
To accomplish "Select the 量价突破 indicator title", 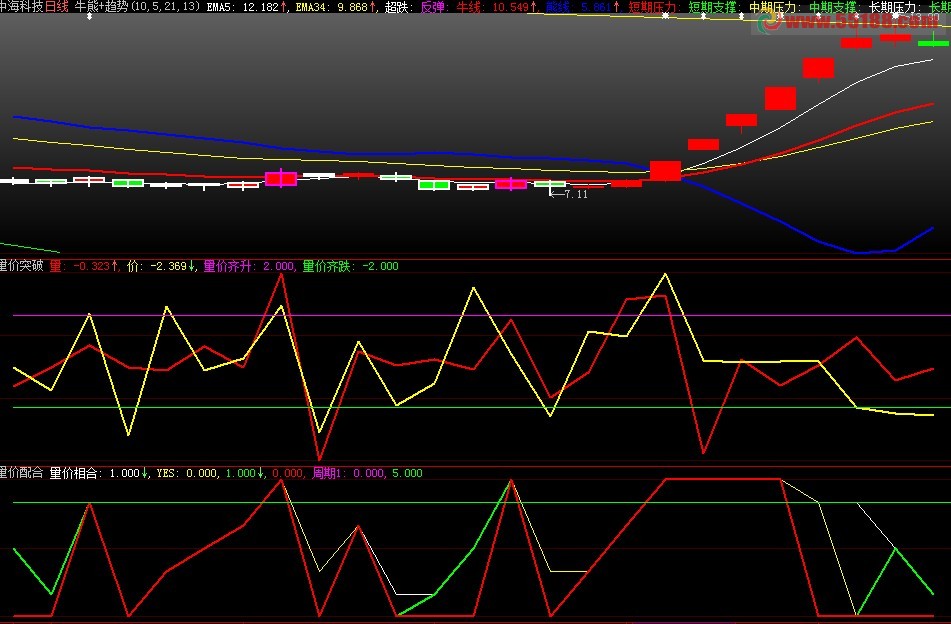I will click(20, 266).
